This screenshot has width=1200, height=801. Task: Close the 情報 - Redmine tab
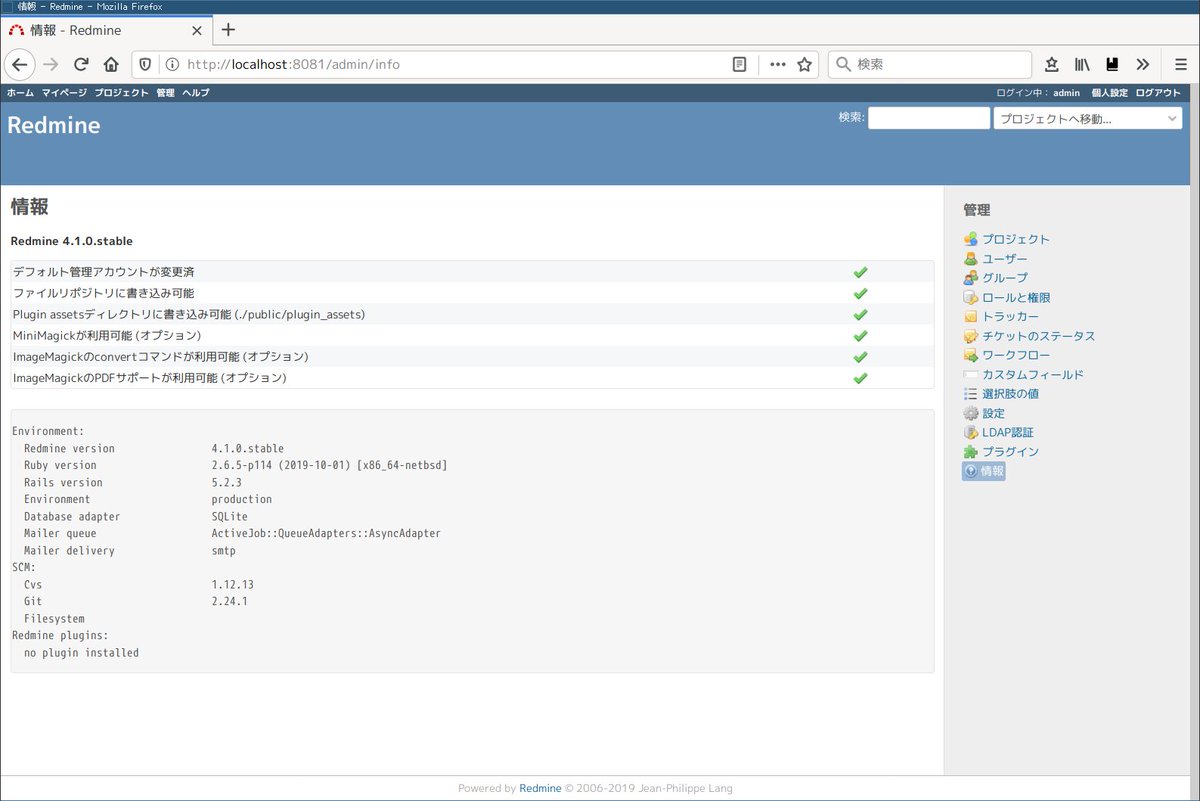point(195,30)
